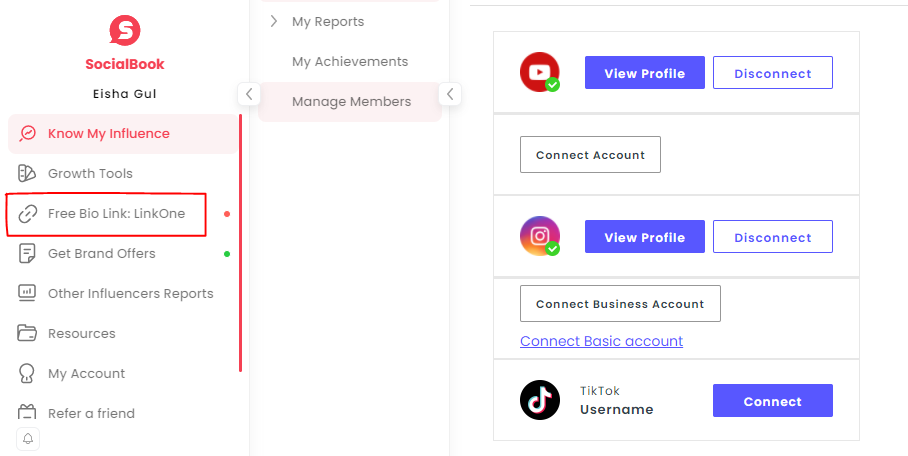Click the Growth Tools sidebar icon

27,173
